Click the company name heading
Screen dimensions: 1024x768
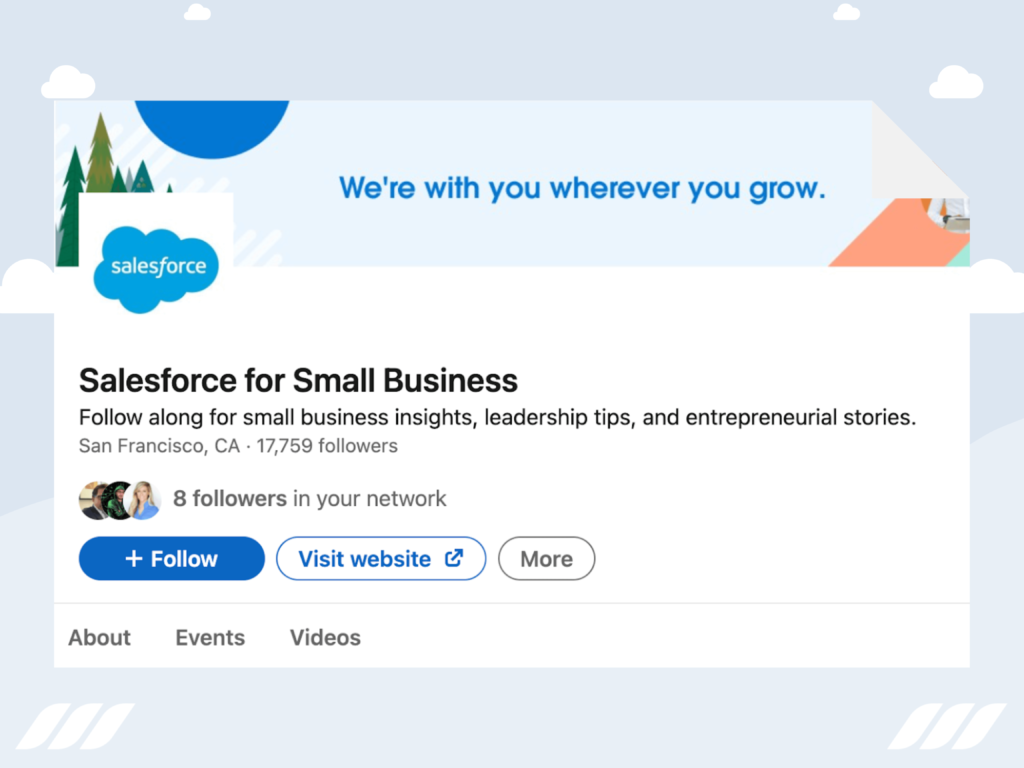tap(298, 380)
